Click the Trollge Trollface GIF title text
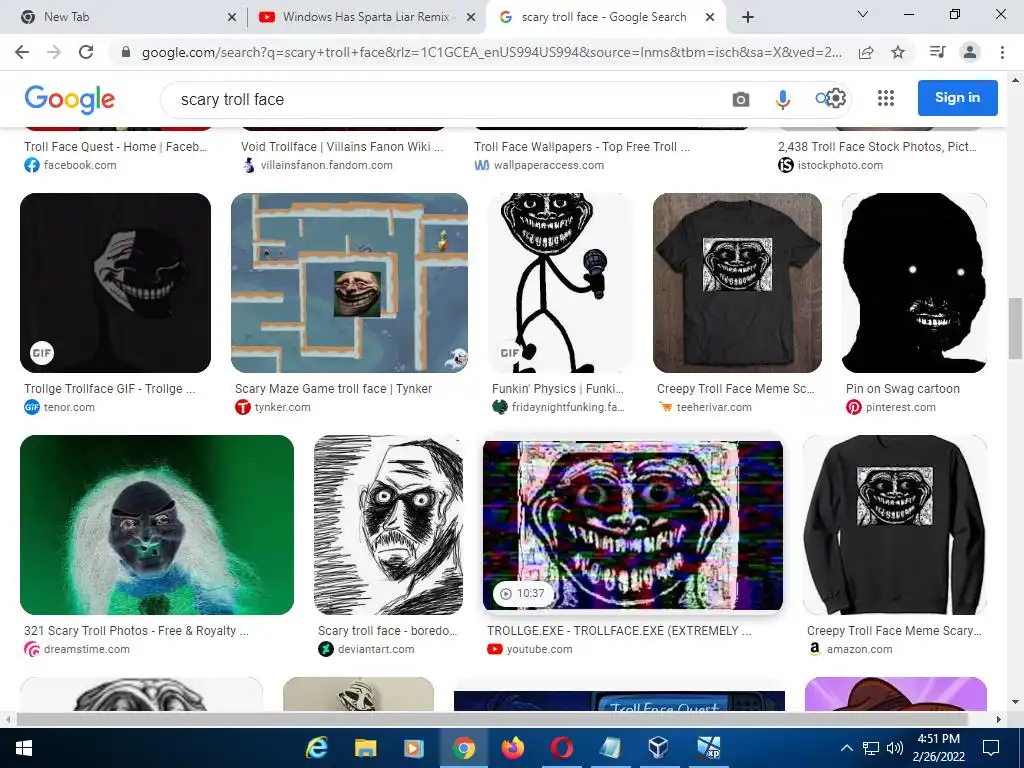This screenshot has width=1024, height=768. [110, 389]
